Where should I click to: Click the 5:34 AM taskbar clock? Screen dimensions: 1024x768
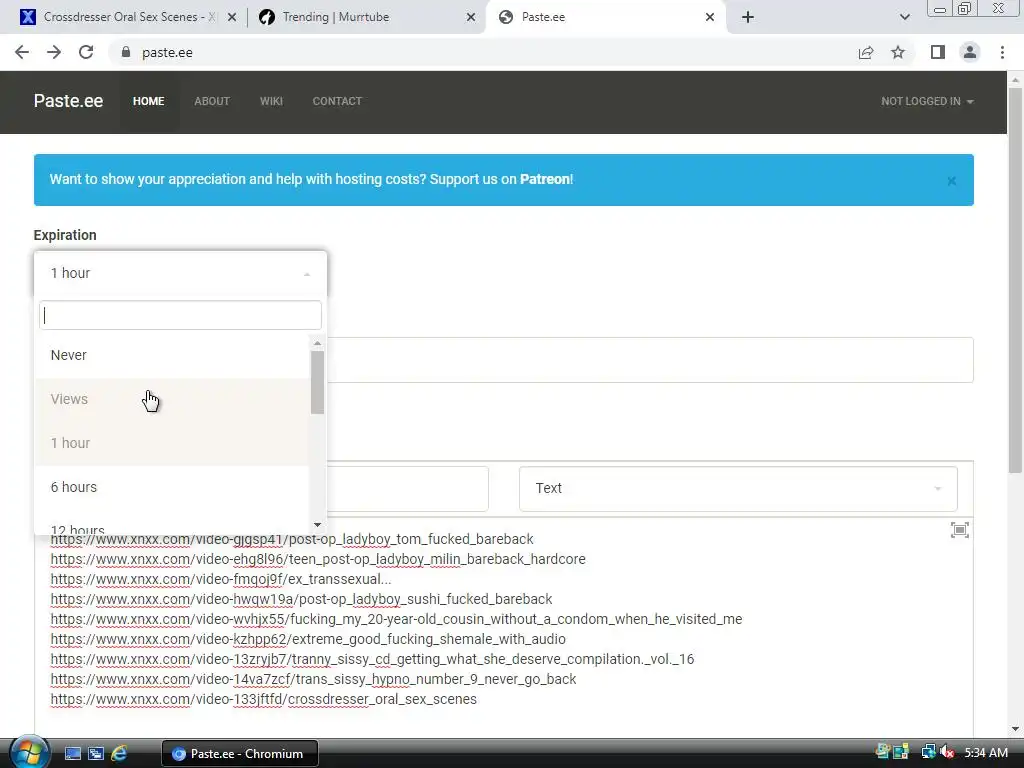(986, 753)
